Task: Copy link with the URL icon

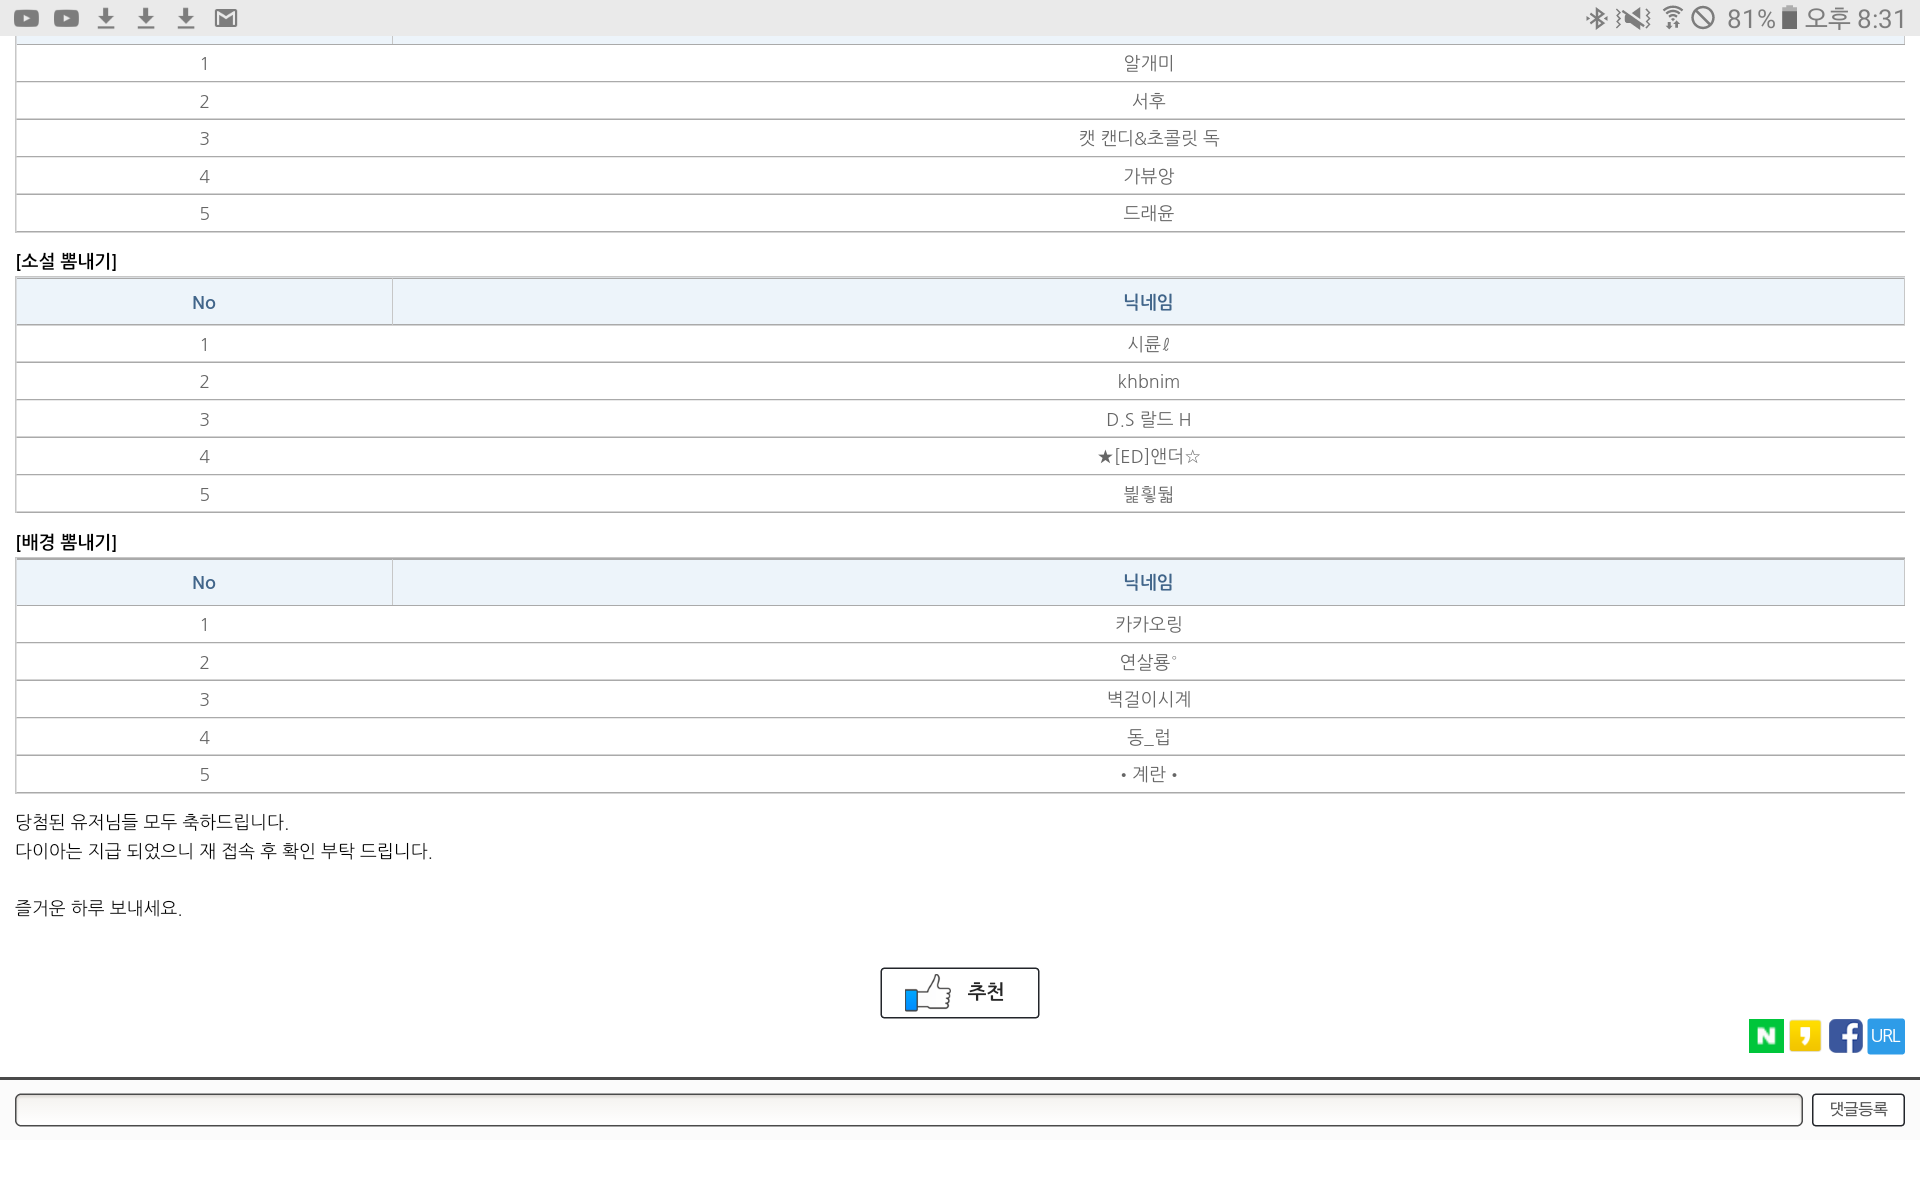Action: [x=1885, y=1036]
